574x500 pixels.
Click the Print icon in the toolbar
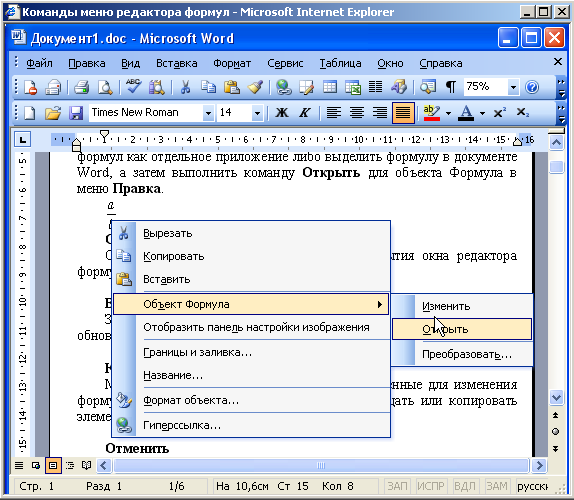point(81,87)
